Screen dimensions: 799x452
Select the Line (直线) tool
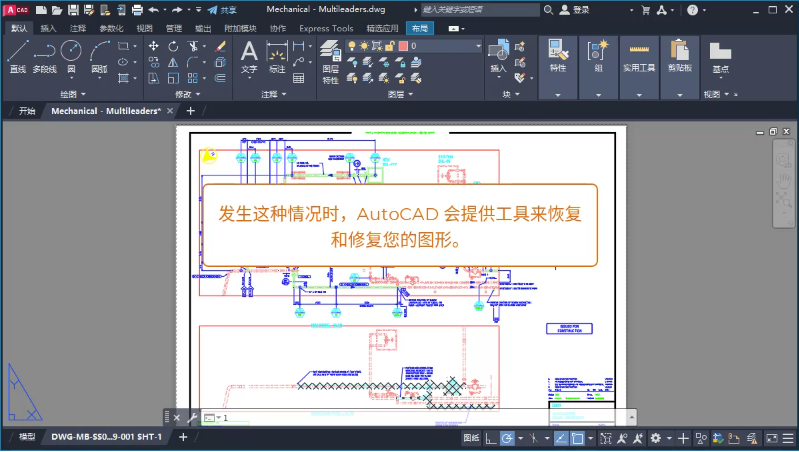[x=17, y=57]
